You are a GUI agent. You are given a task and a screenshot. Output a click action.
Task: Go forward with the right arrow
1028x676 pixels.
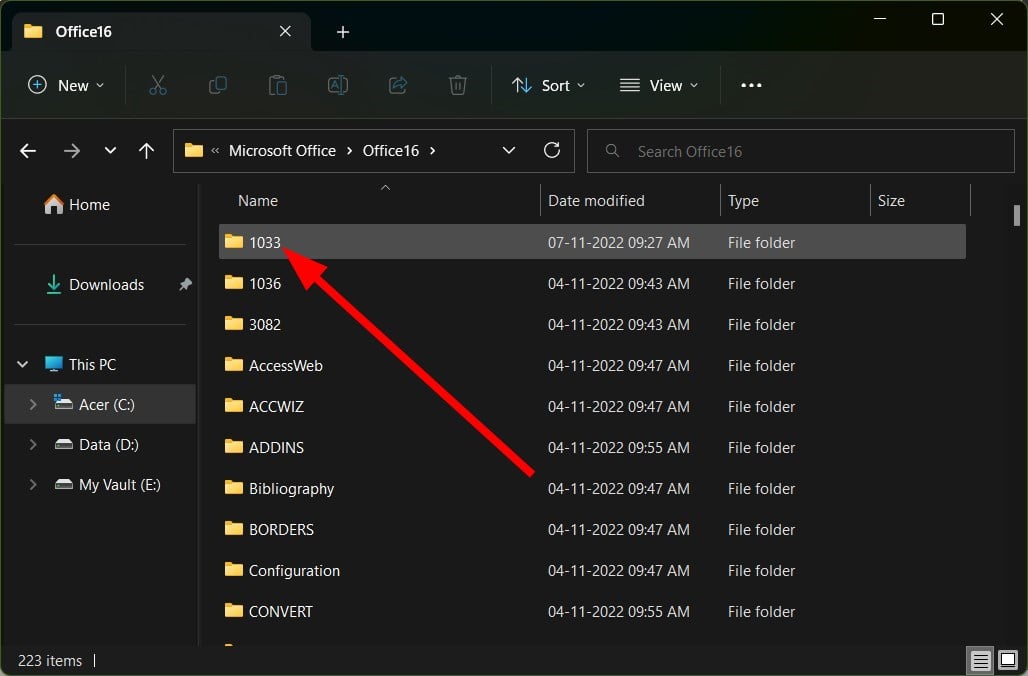71,151
